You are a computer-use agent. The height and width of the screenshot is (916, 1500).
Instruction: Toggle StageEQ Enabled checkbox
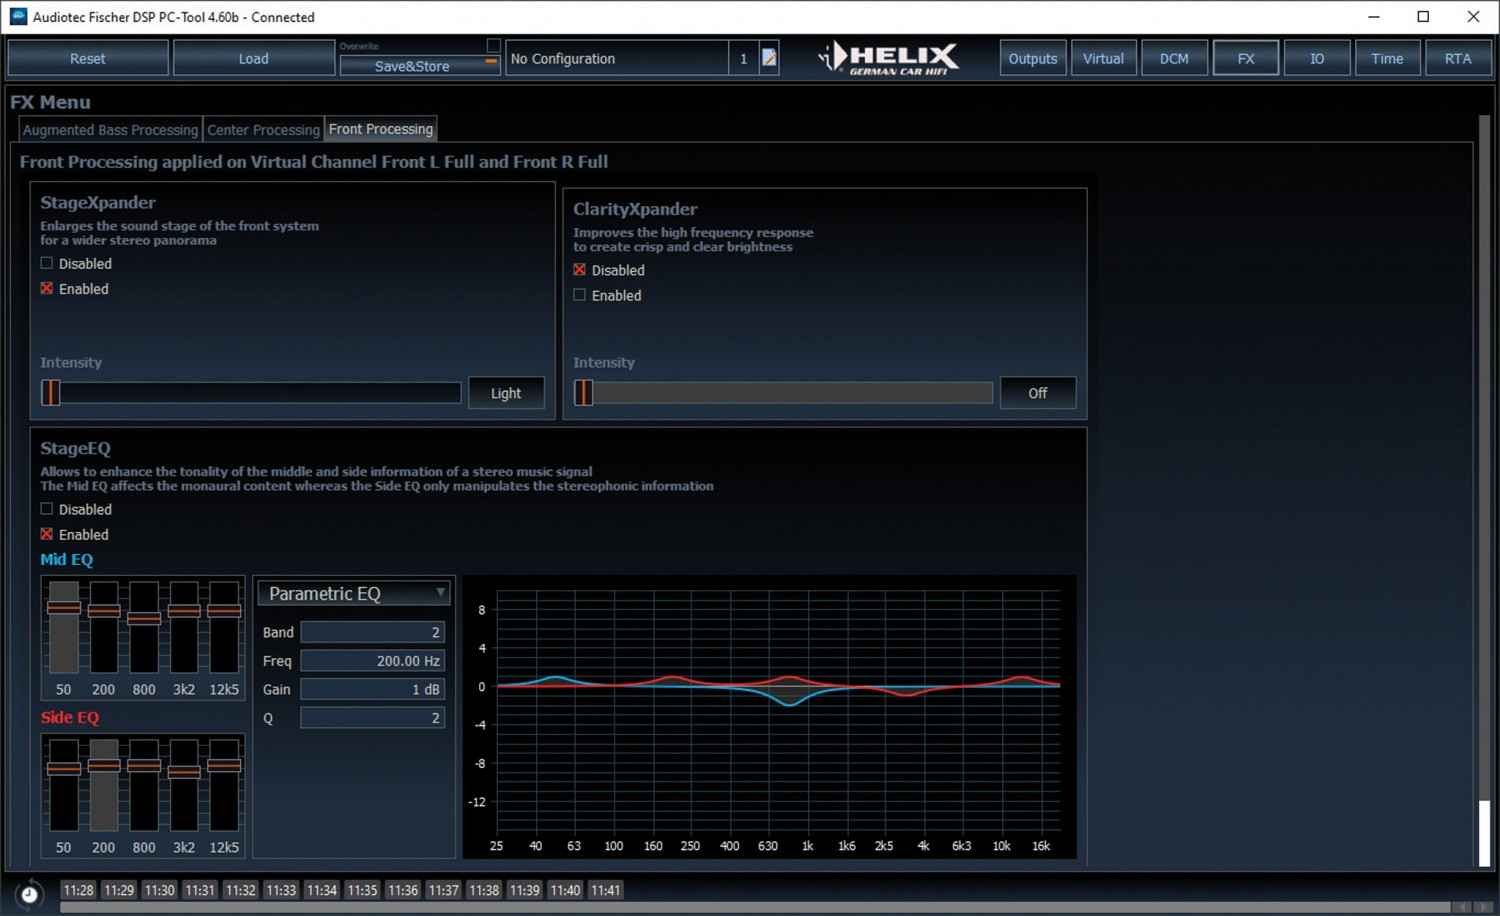pyautogui.click(x=46, y=534)
